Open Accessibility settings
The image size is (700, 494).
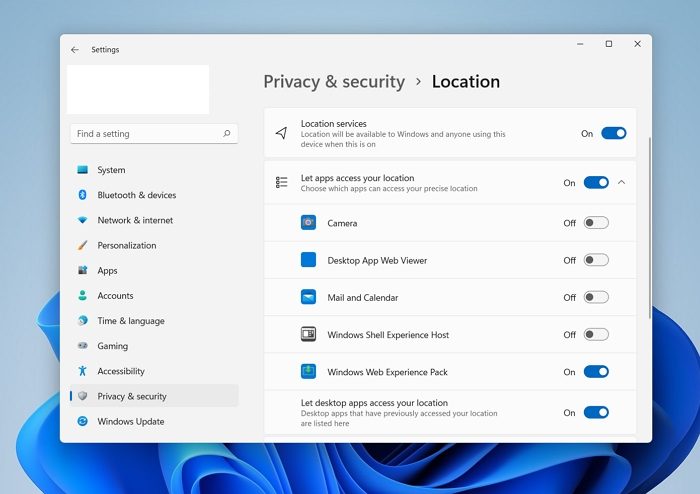[154, 371]
